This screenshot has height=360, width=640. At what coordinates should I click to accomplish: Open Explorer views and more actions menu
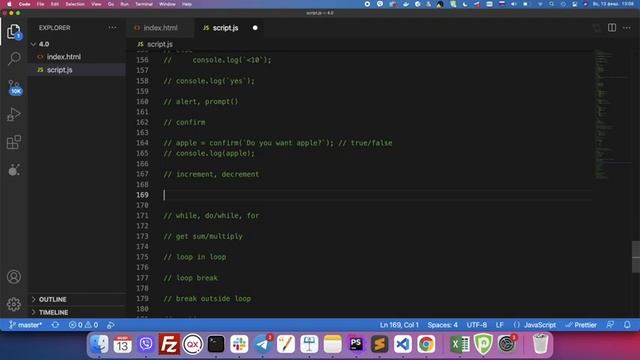[112, 28]
